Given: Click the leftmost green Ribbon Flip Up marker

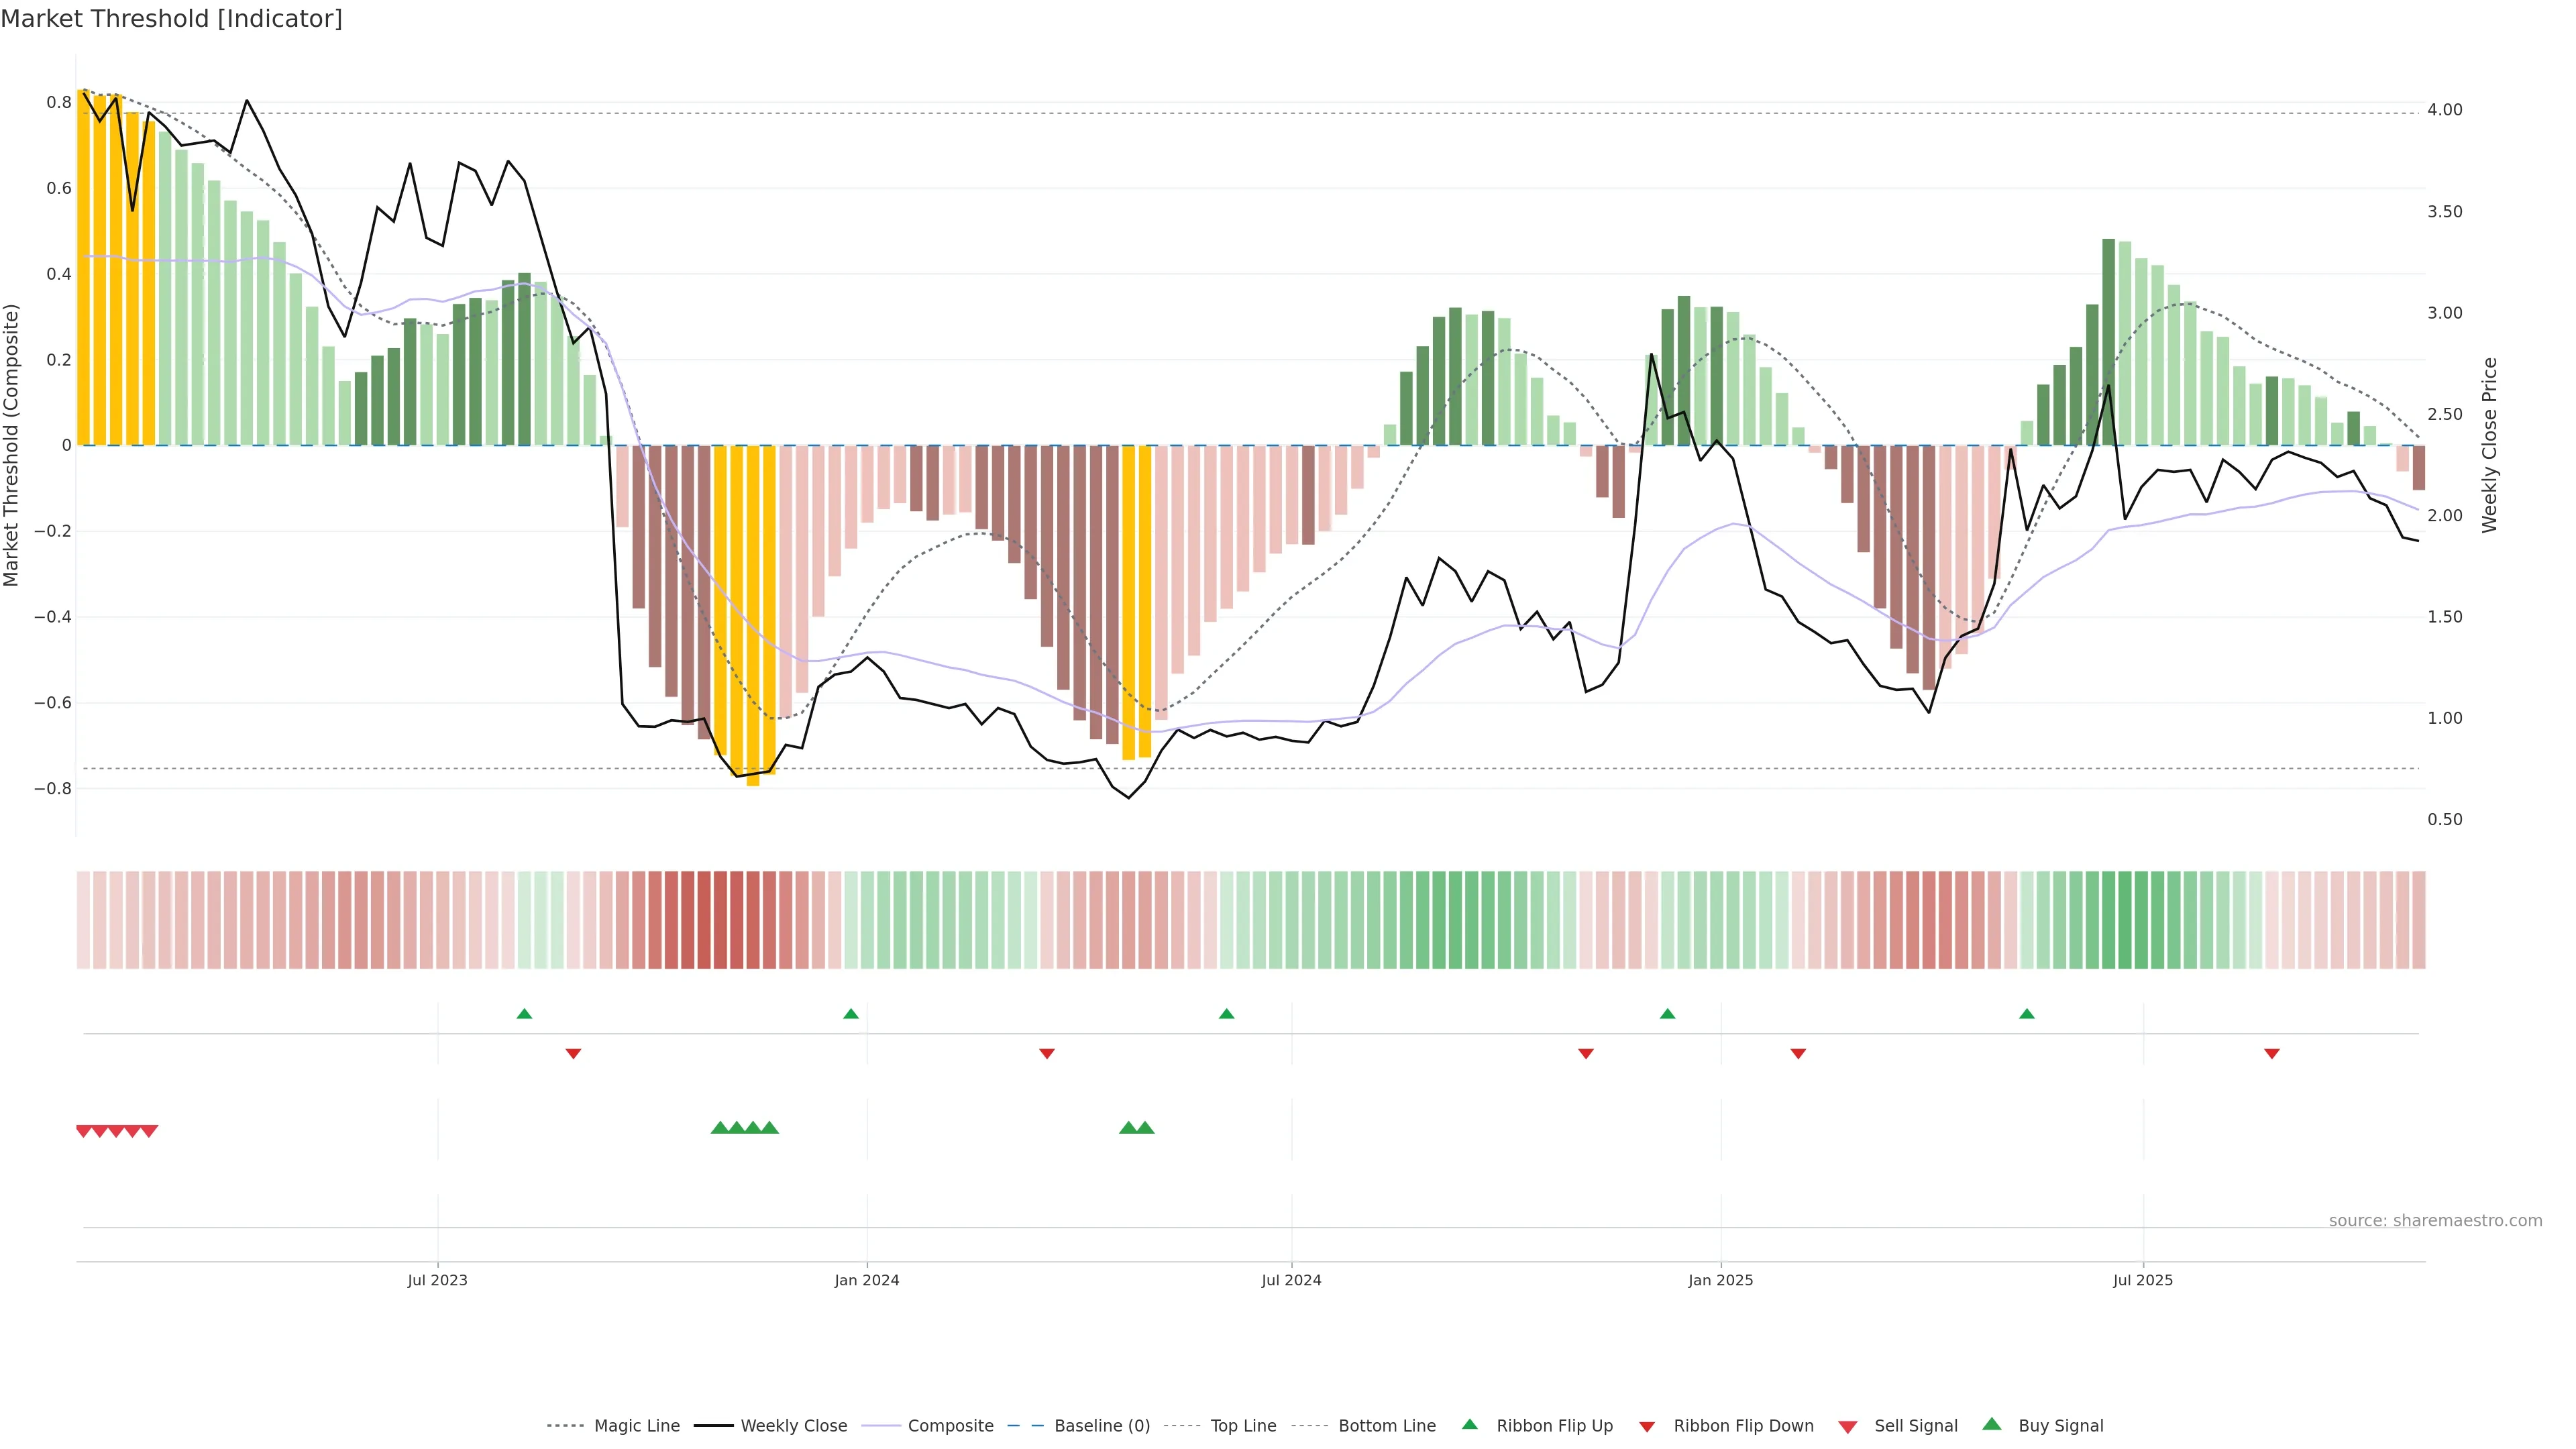Looking at the screenshot, I should 524,1014.
